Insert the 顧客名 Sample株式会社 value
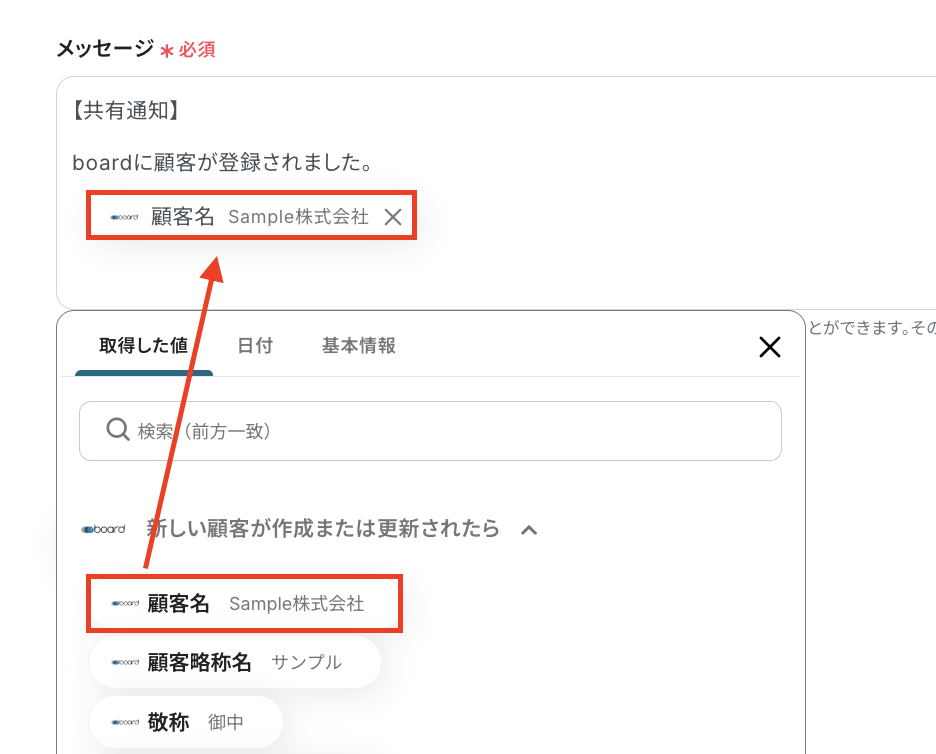936x754 pixels. pos(245,604)
